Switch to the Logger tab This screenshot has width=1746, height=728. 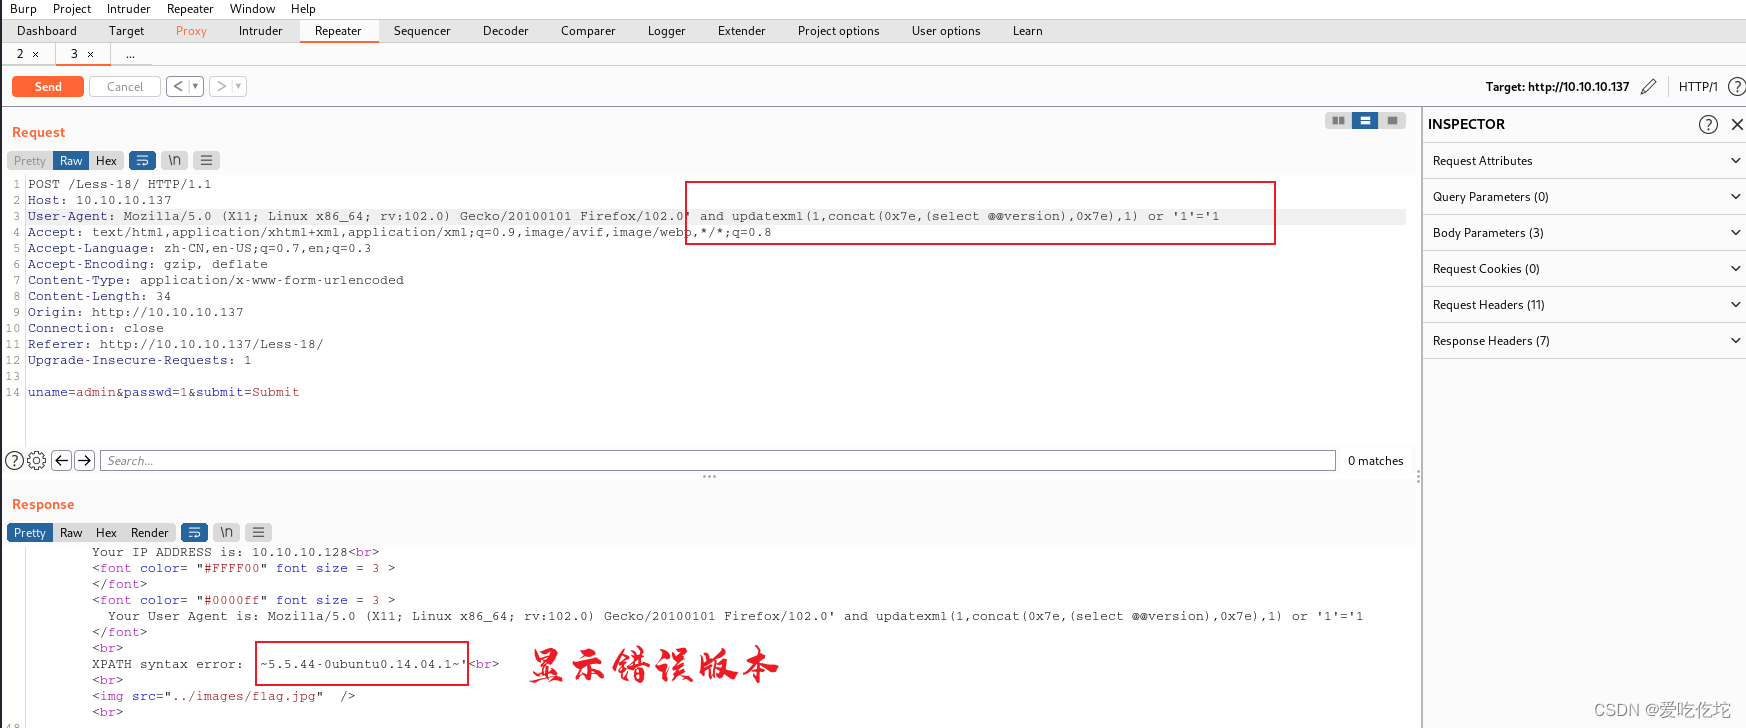667,31
